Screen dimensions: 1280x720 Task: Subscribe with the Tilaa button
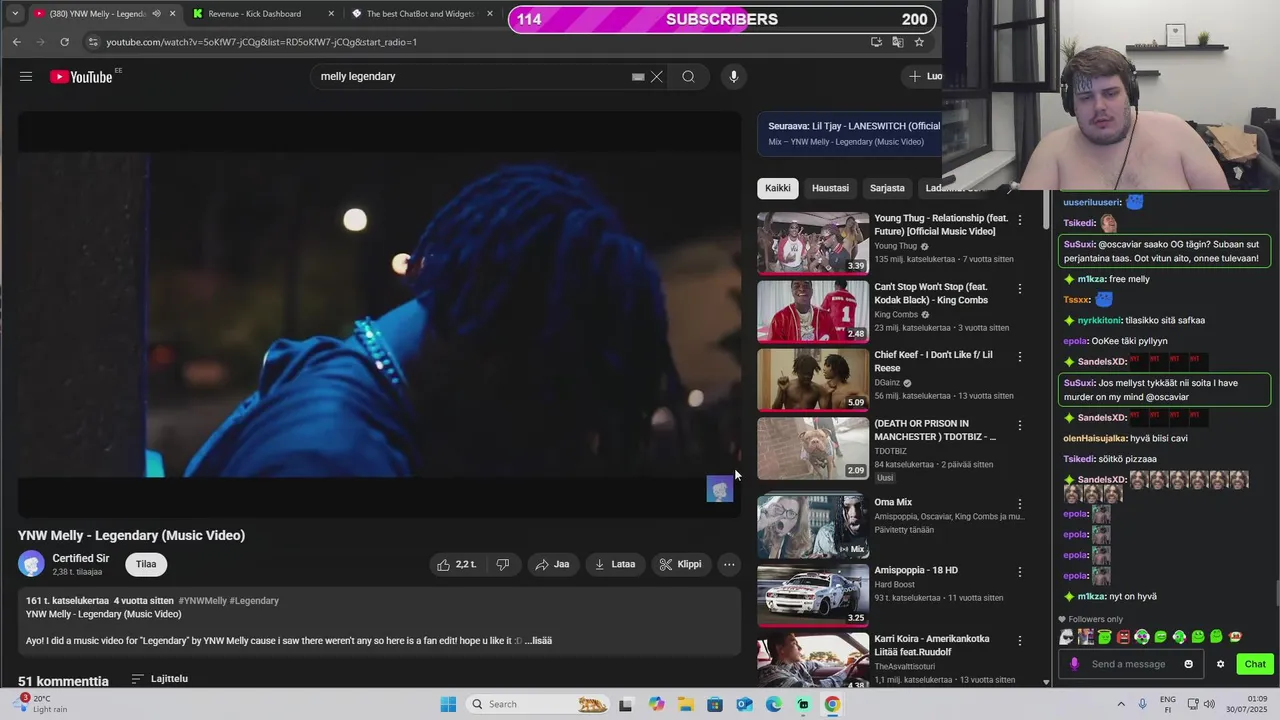[x=146, y=564]
